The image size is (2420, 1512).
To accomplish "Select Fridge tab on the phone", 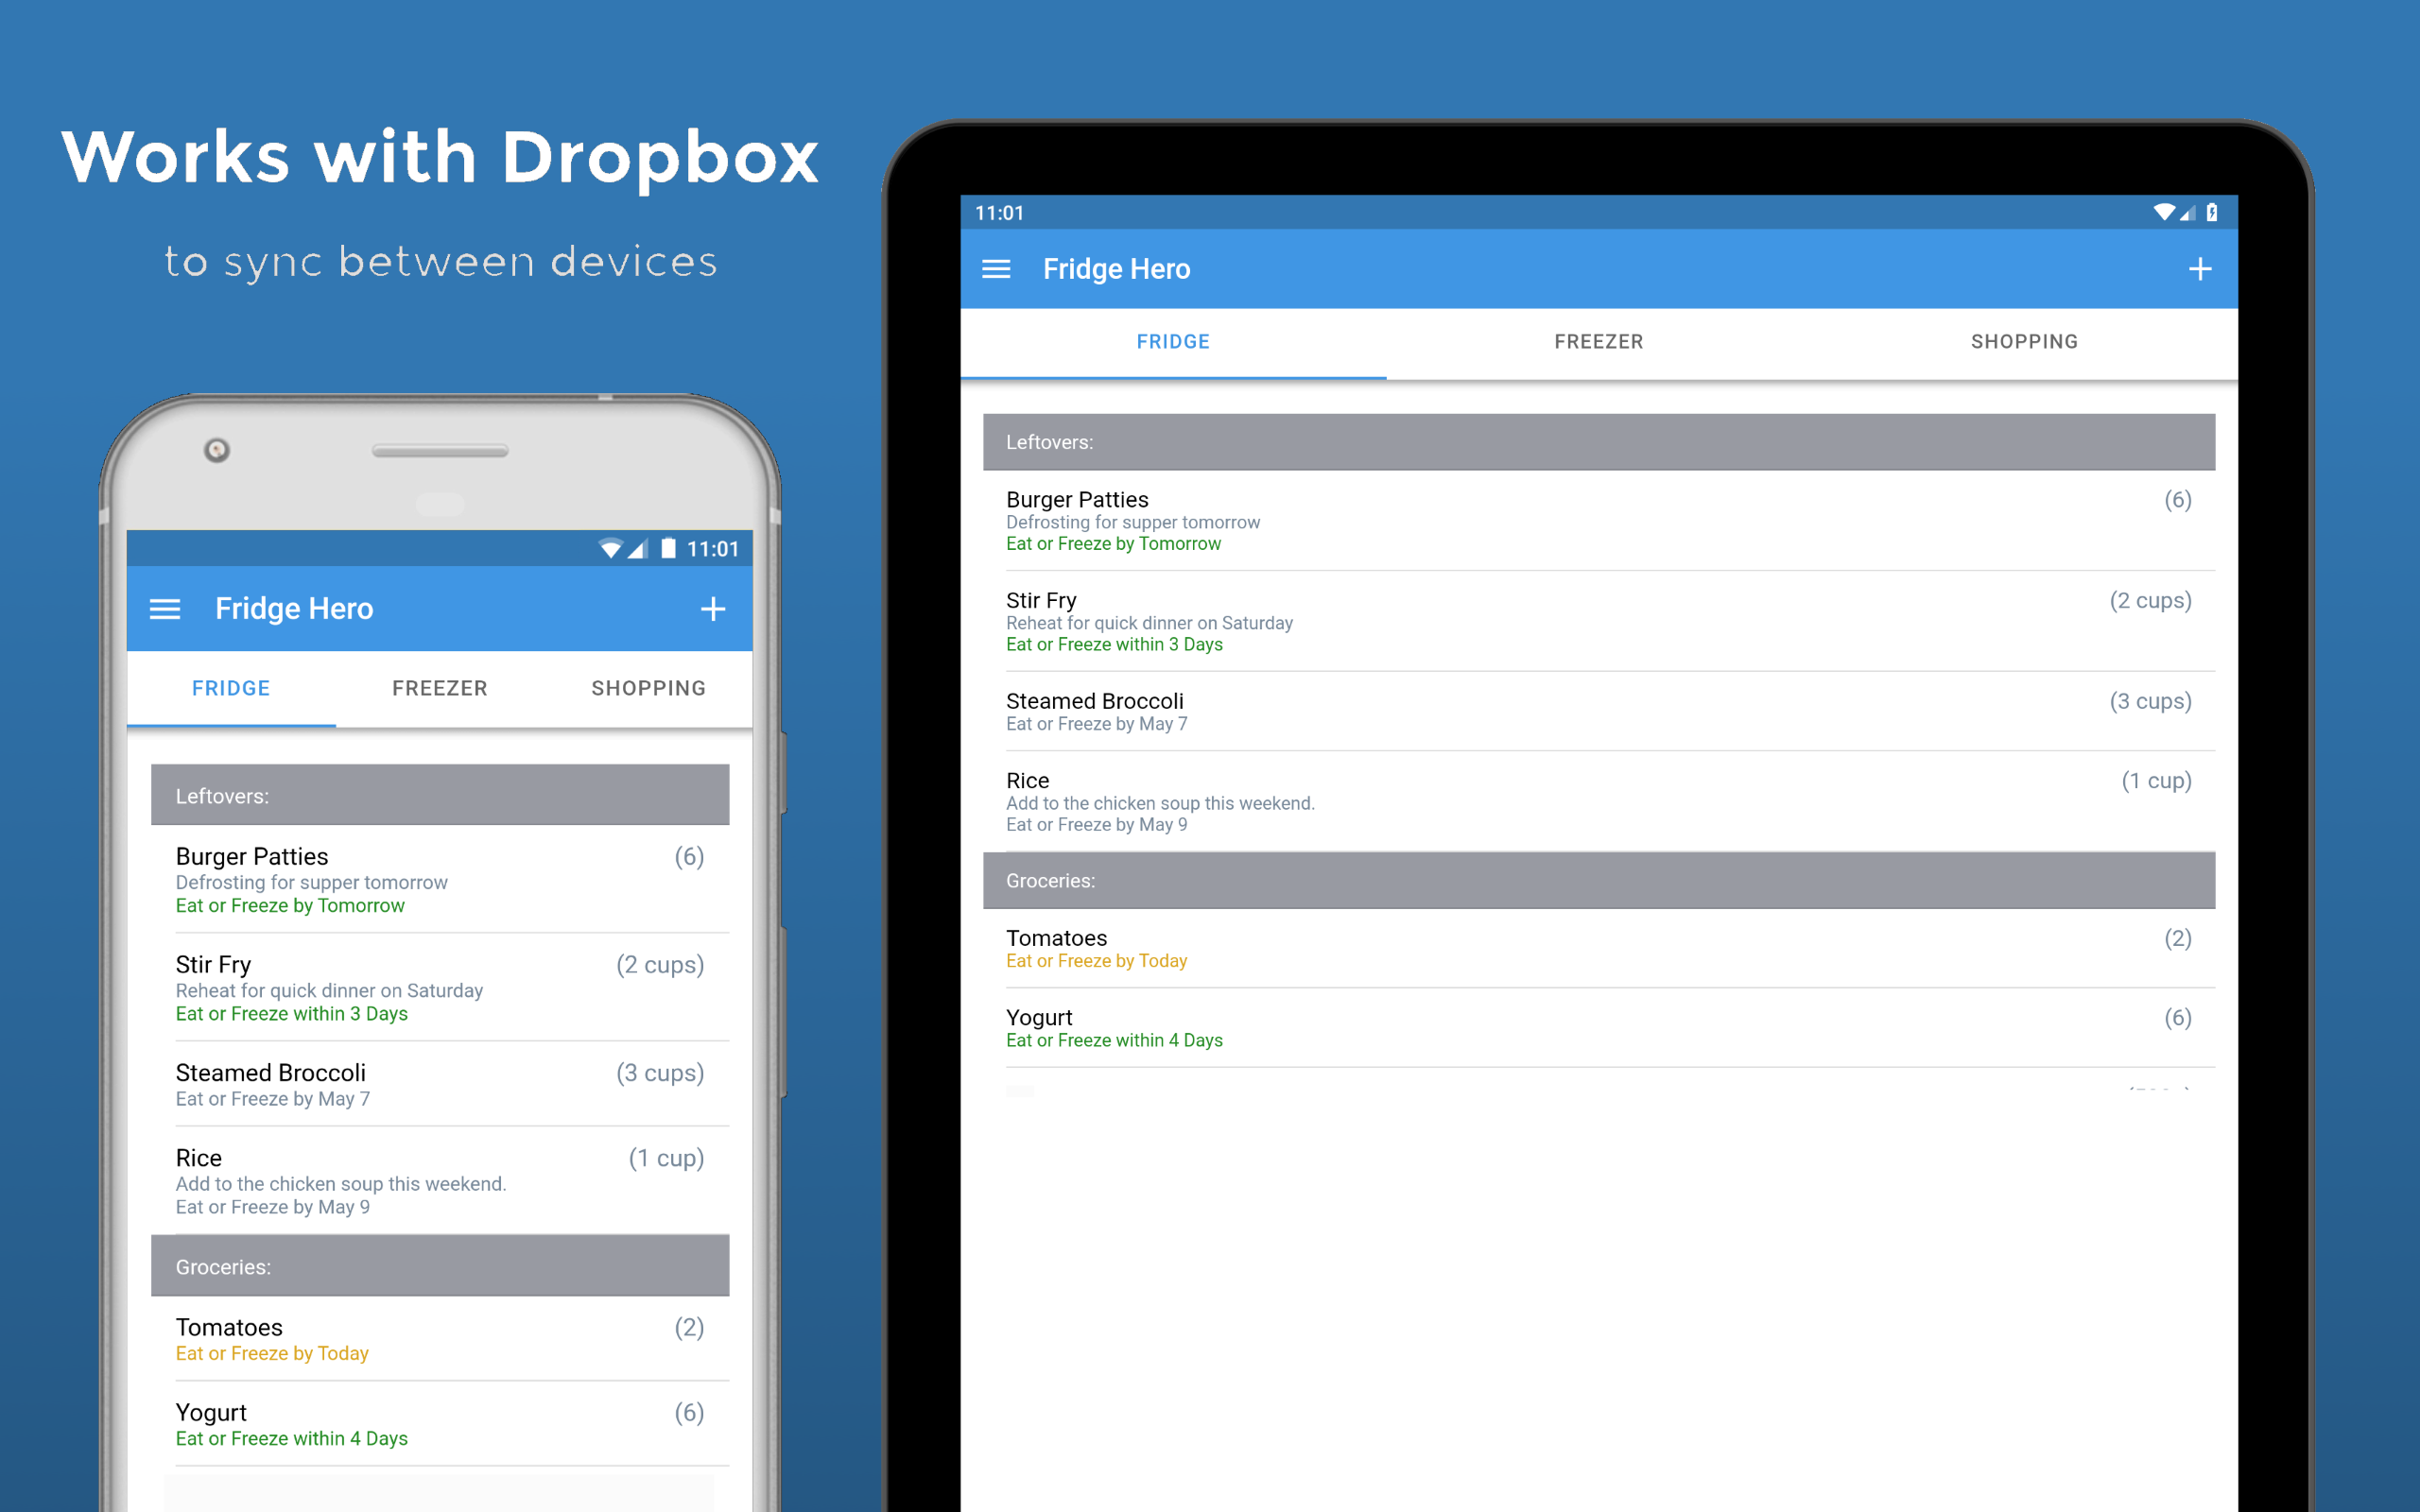I will pyautogui.click(x=231, y=688).
